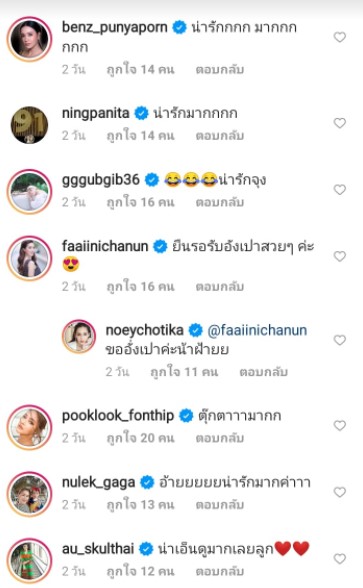Reply to nulek_gaga's comment
Screen dimensions: 363x588
tap(220, 505)
